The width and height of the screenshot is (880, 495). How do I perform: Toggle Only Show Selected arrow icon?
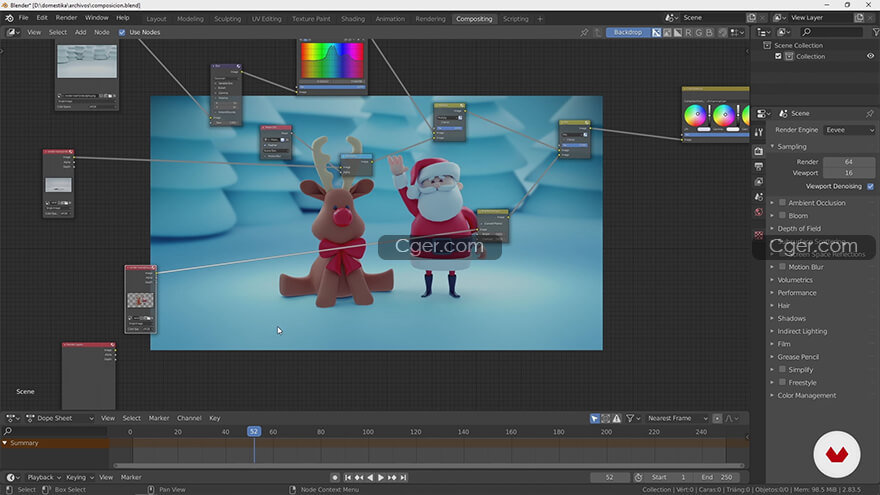[594, 418]
